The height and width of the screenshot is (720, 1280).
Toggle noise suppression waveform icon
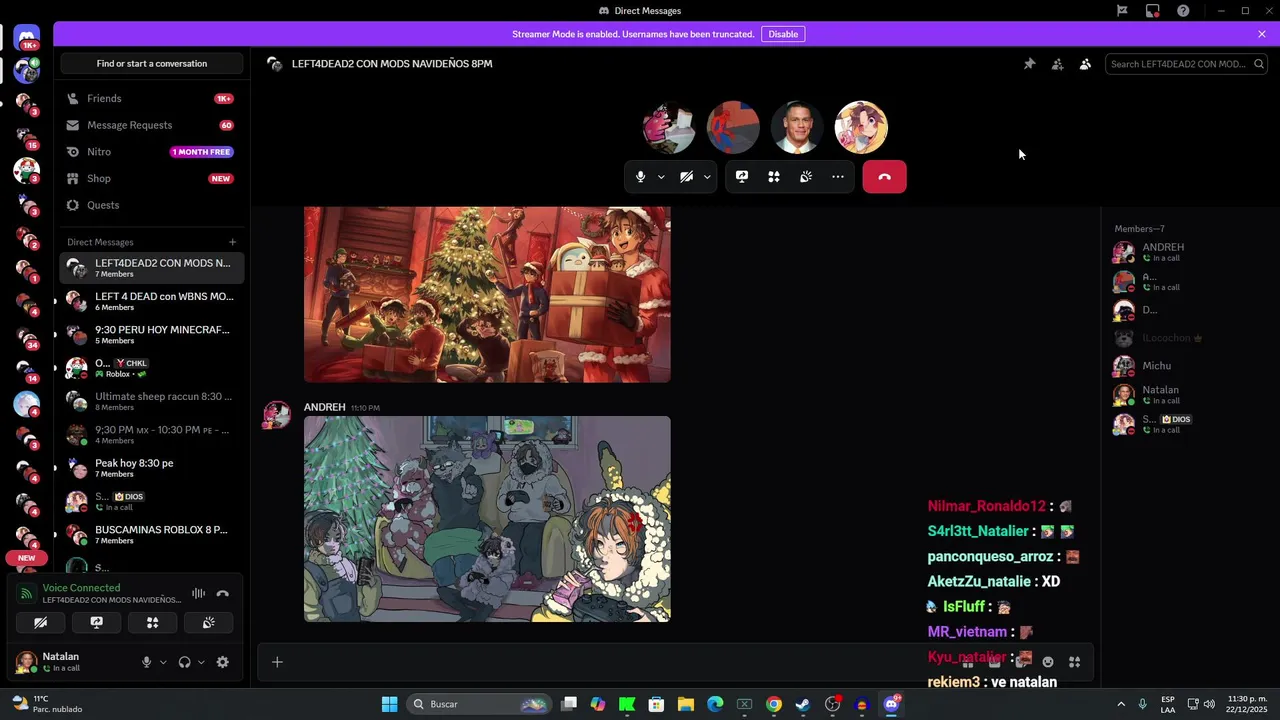(x=198, y=594)
